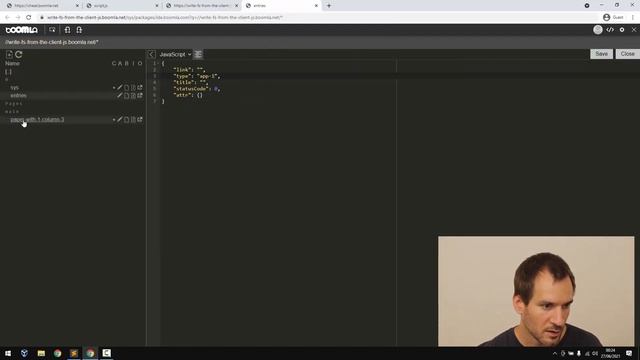Select the entries tree item
640x360 pixels.
[18, 96]
